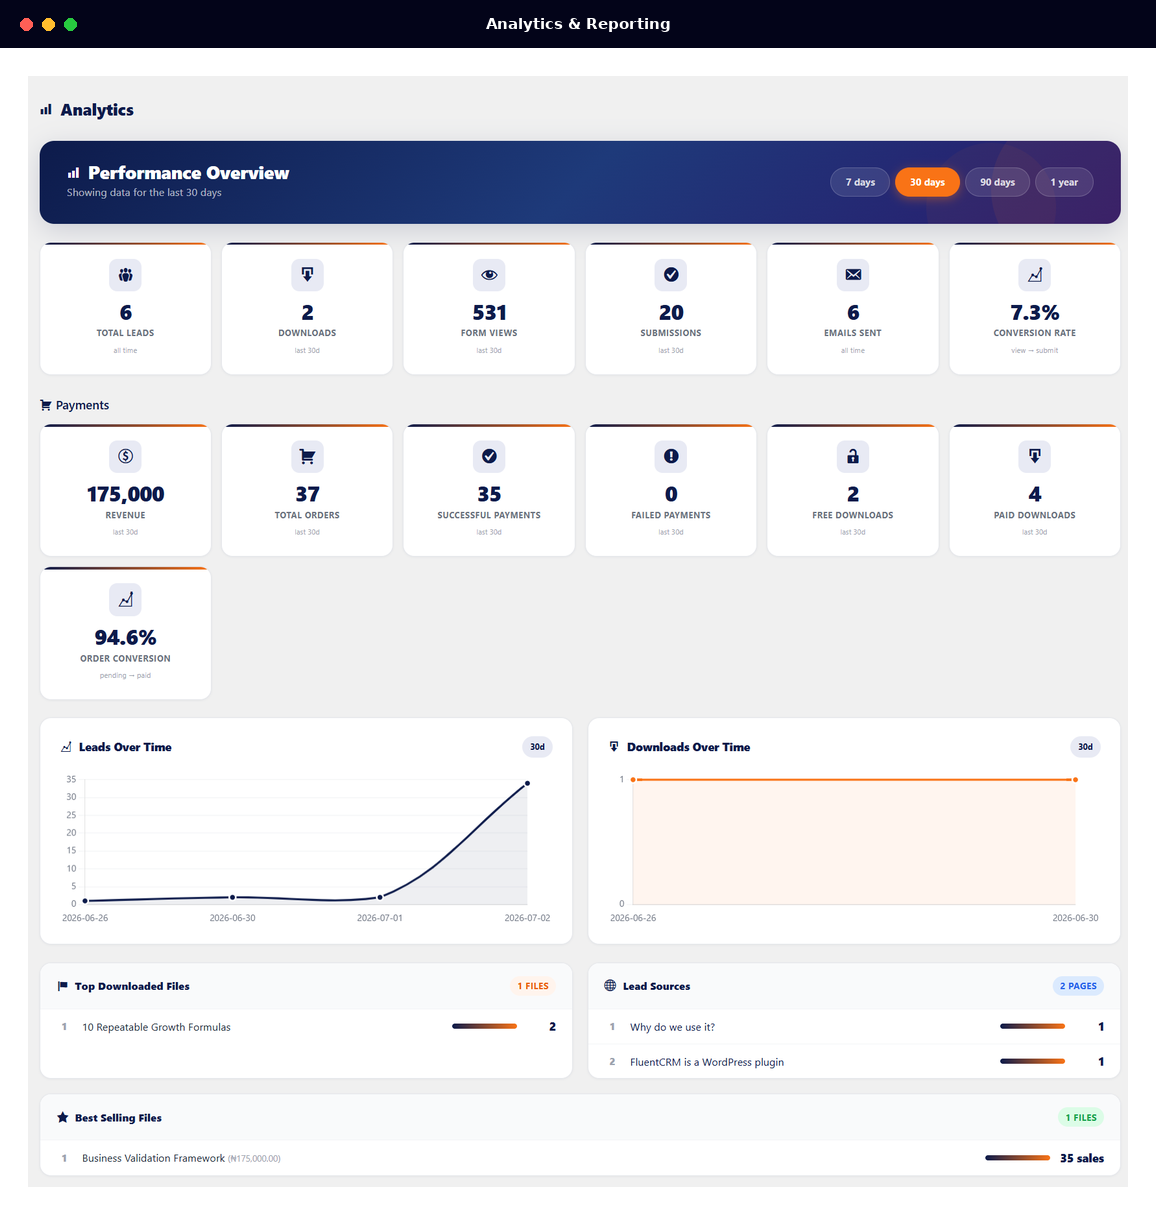Click the 2026-07-01 point on Leads chart

point(380,897)
